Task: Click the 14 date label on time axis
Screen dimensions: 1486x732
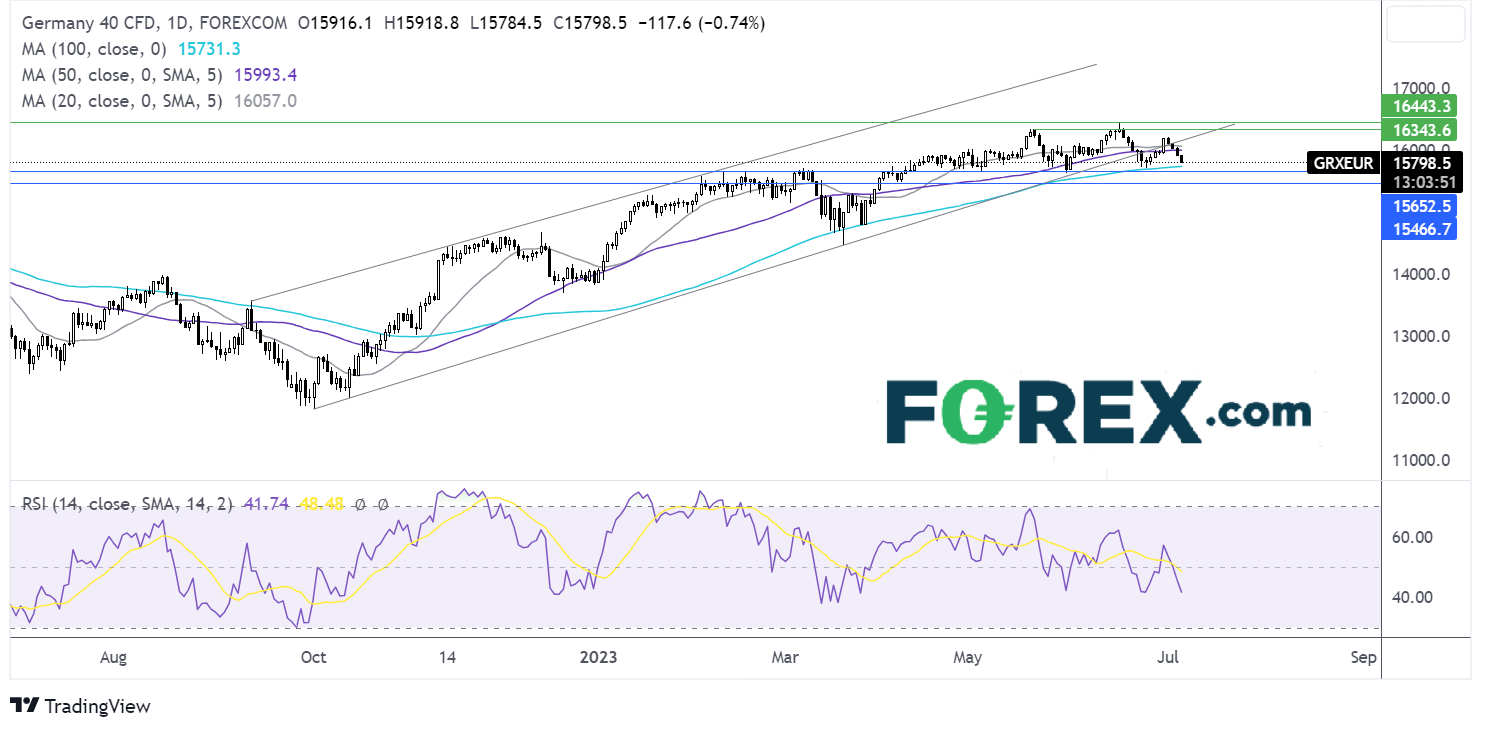Action: [x=447, y=657]
